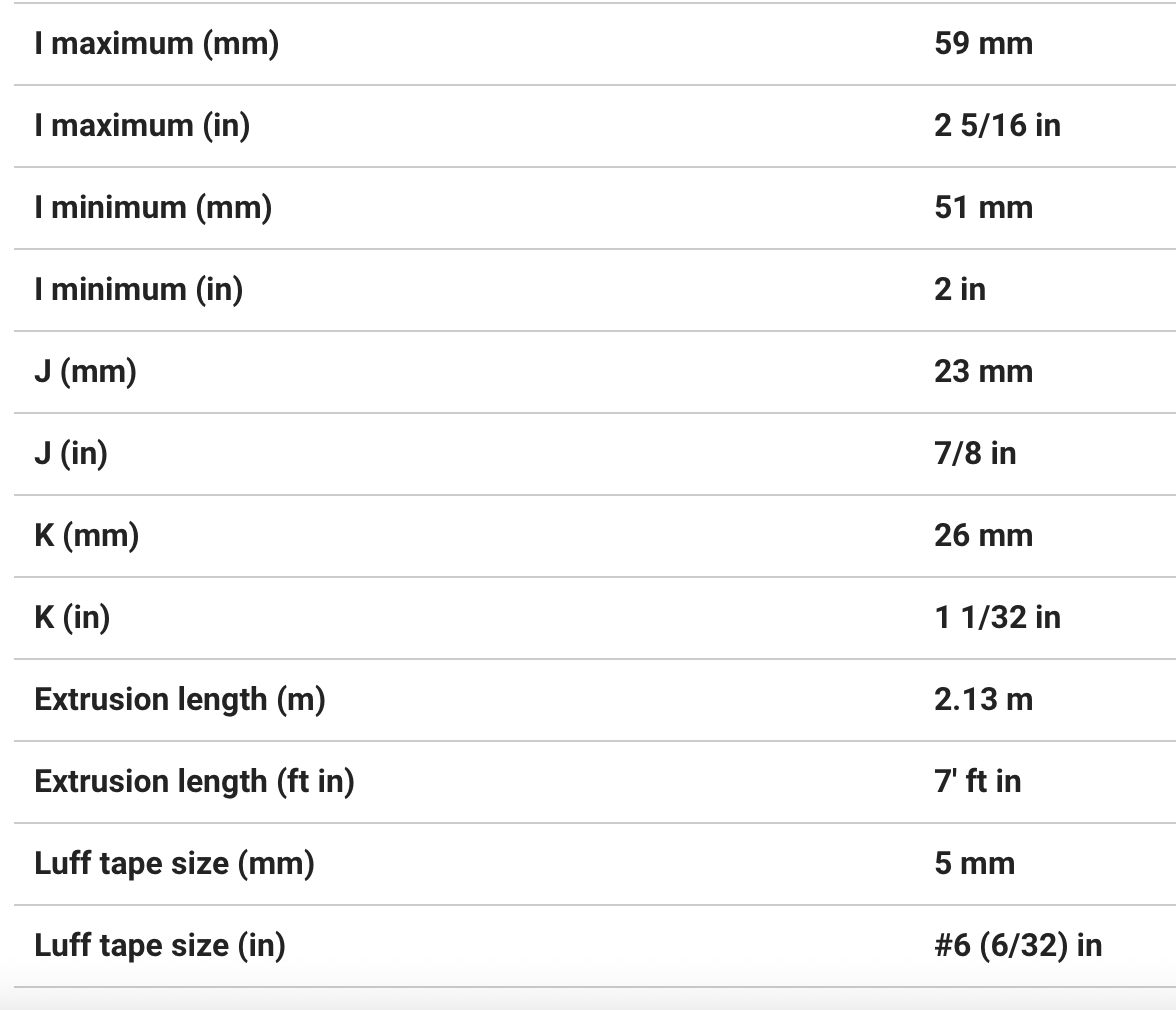The width and height of the screenshot is (1176, 1010).
Task: Click the "I minimum (mm)" label
Action: point(153,208)
